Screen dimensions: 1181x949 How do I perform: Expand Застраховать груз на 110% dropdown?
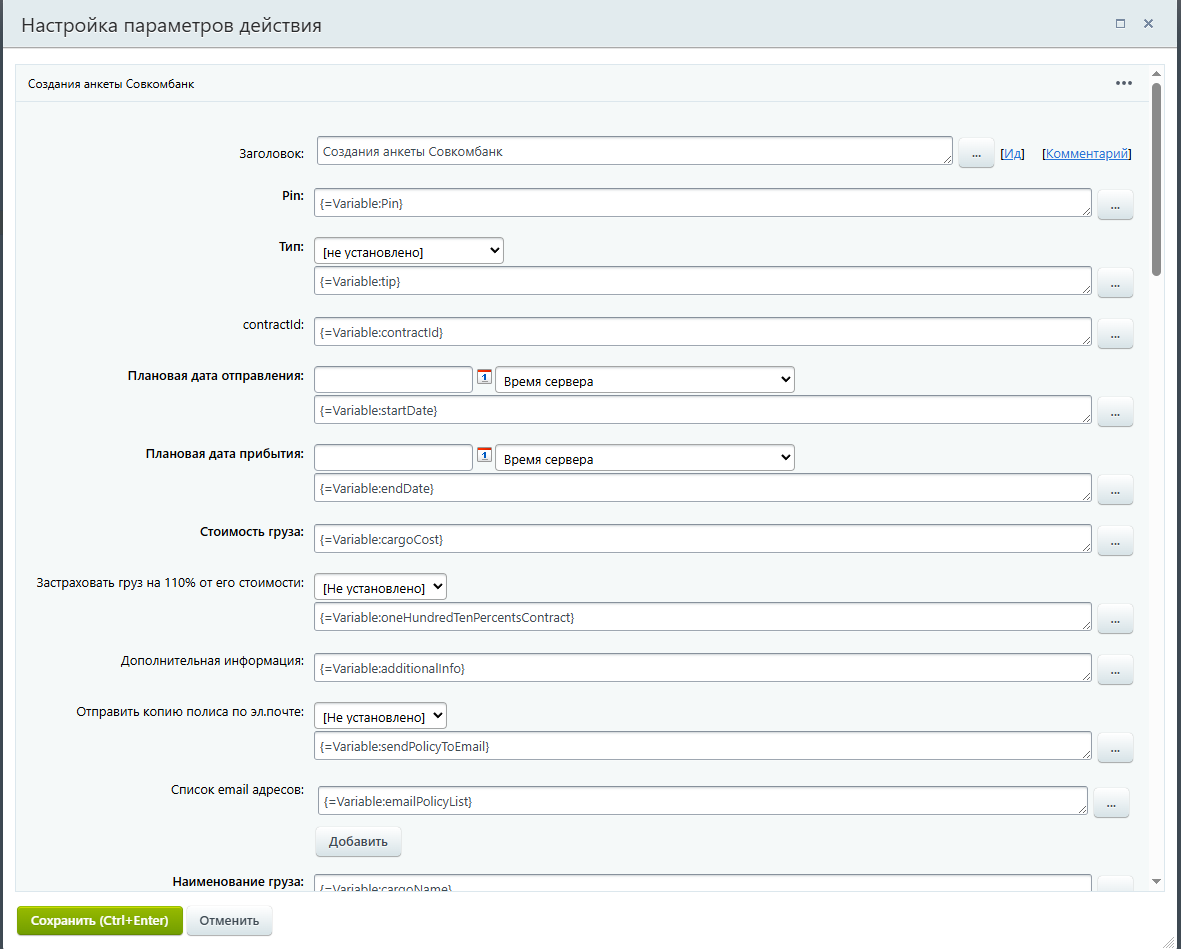tap(380, 587)
